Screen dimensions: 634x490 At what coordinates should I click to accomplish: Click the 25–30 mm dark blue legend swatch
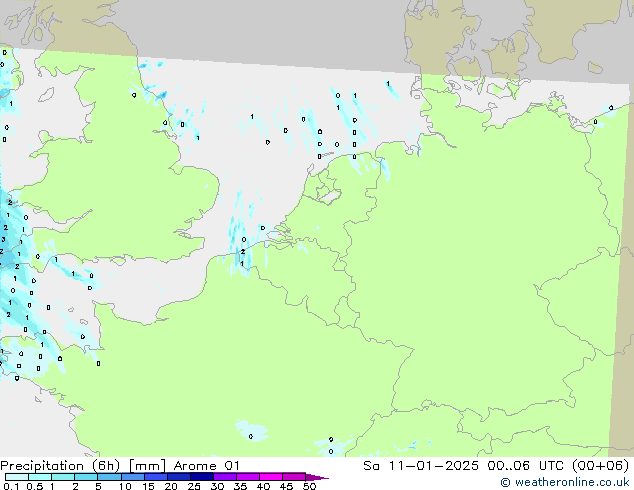point(202,477)
